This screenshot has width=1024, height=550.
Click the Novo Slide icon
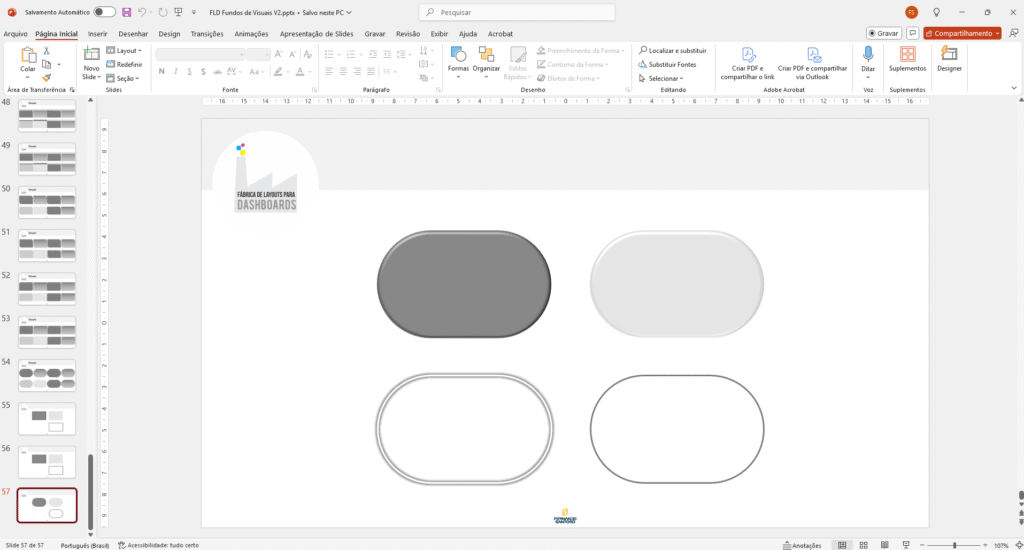(x=91, y=54)
